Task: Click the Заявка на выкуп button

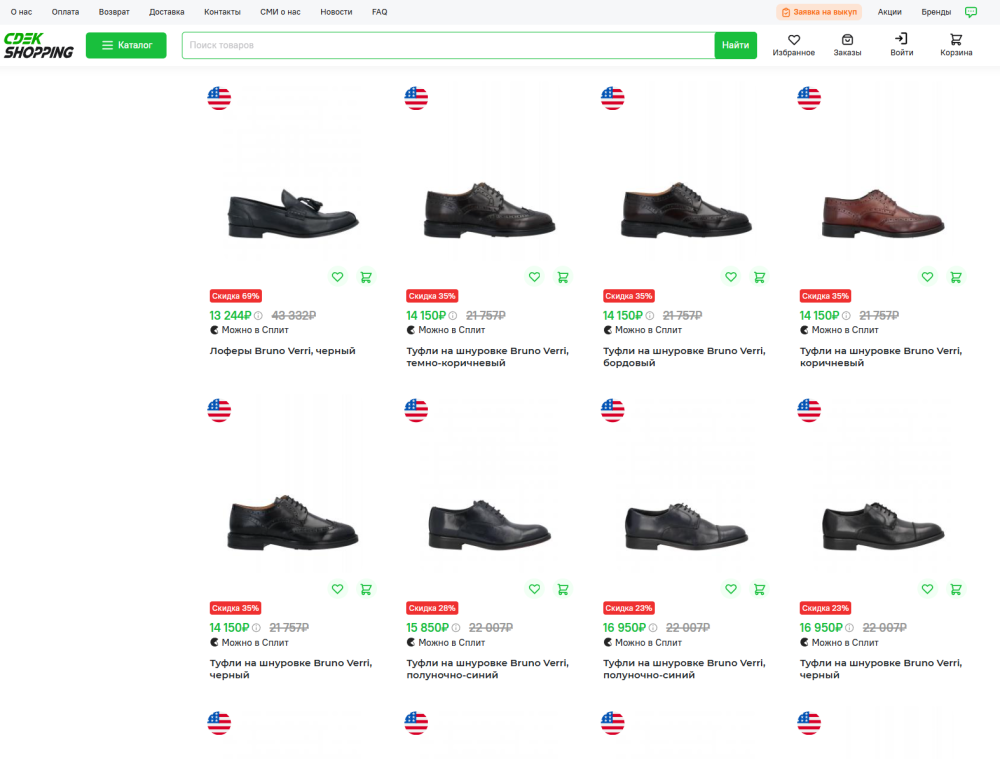Action: 819,12
